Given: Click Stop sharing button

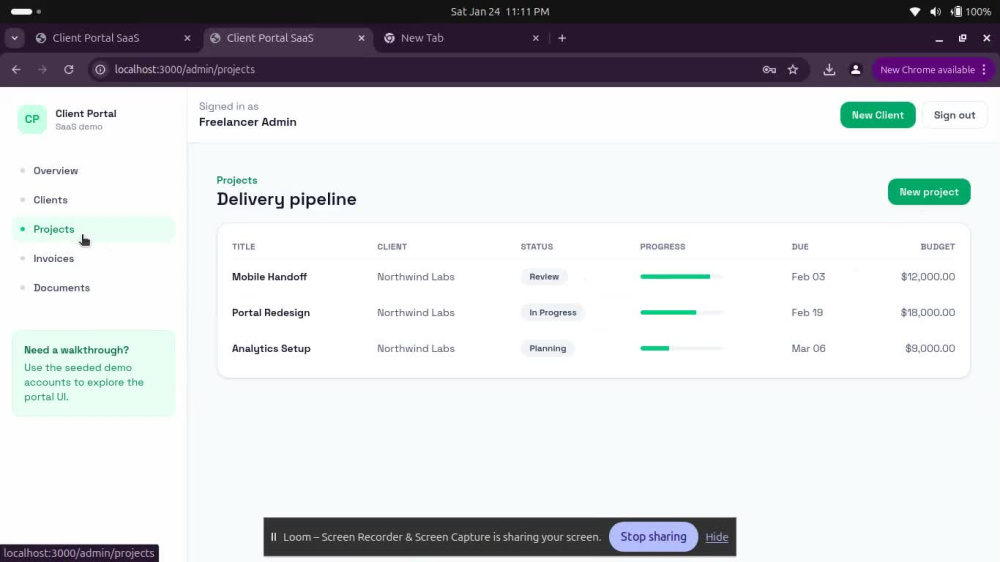Looking at the screenshot, I should [x=653, y=537].
